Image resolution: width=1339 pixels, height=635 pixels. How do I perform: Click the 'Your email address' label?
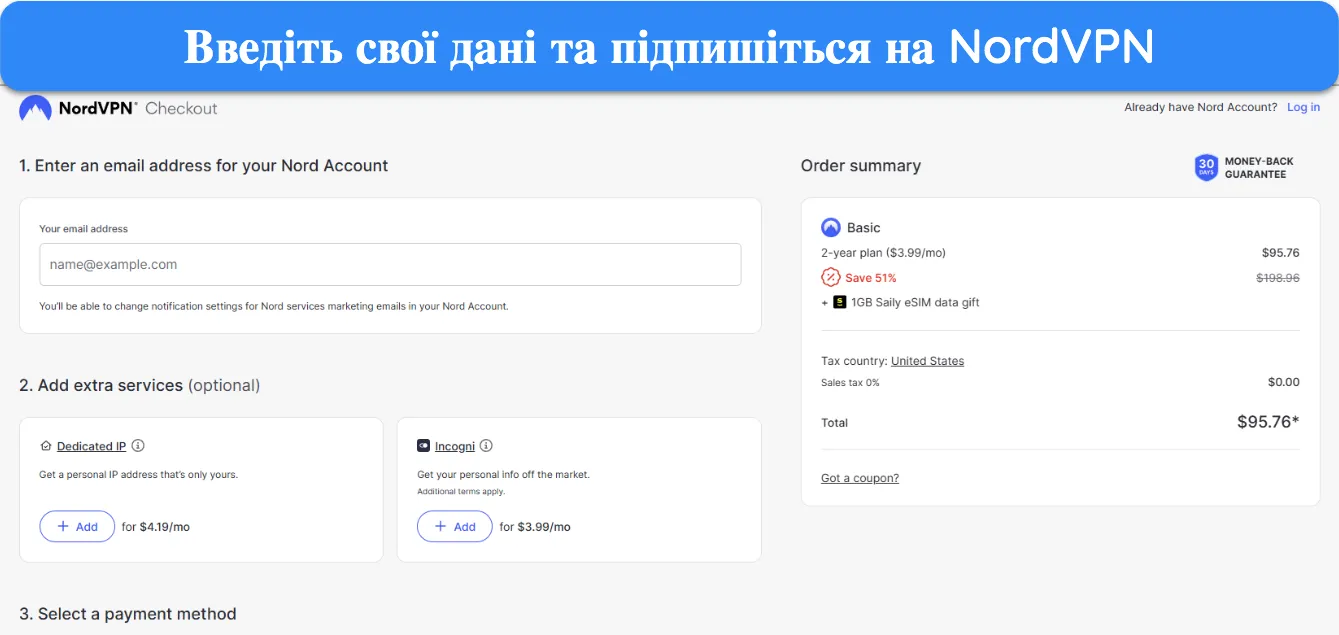pos(84,229)
